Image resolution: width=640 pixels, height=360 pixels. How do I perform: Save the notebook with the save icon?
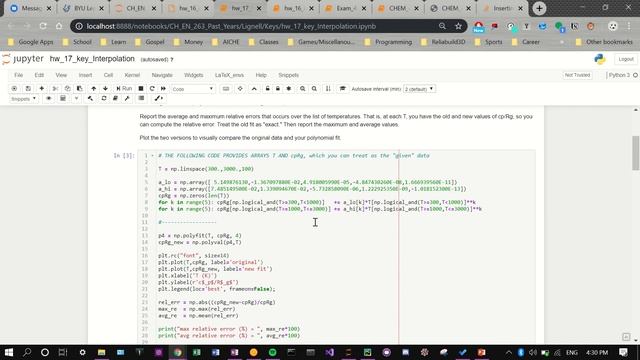[28, 89]
